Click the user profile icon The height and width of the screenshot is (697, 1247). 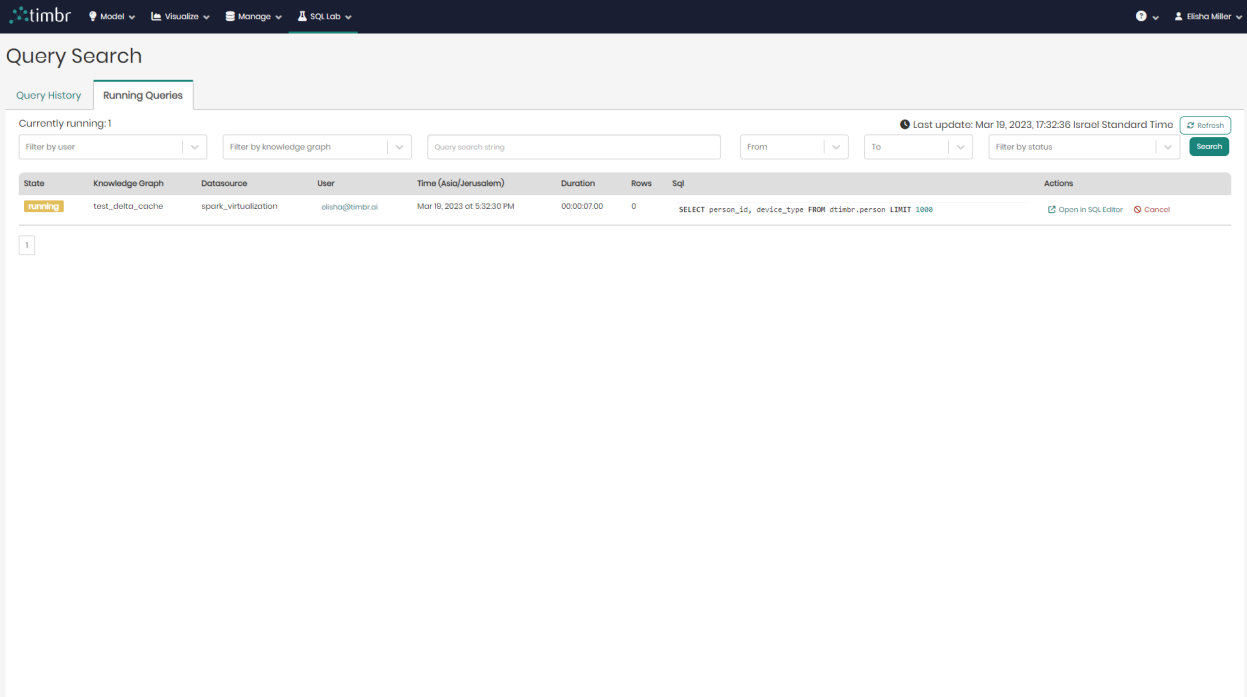(1181, 15)
